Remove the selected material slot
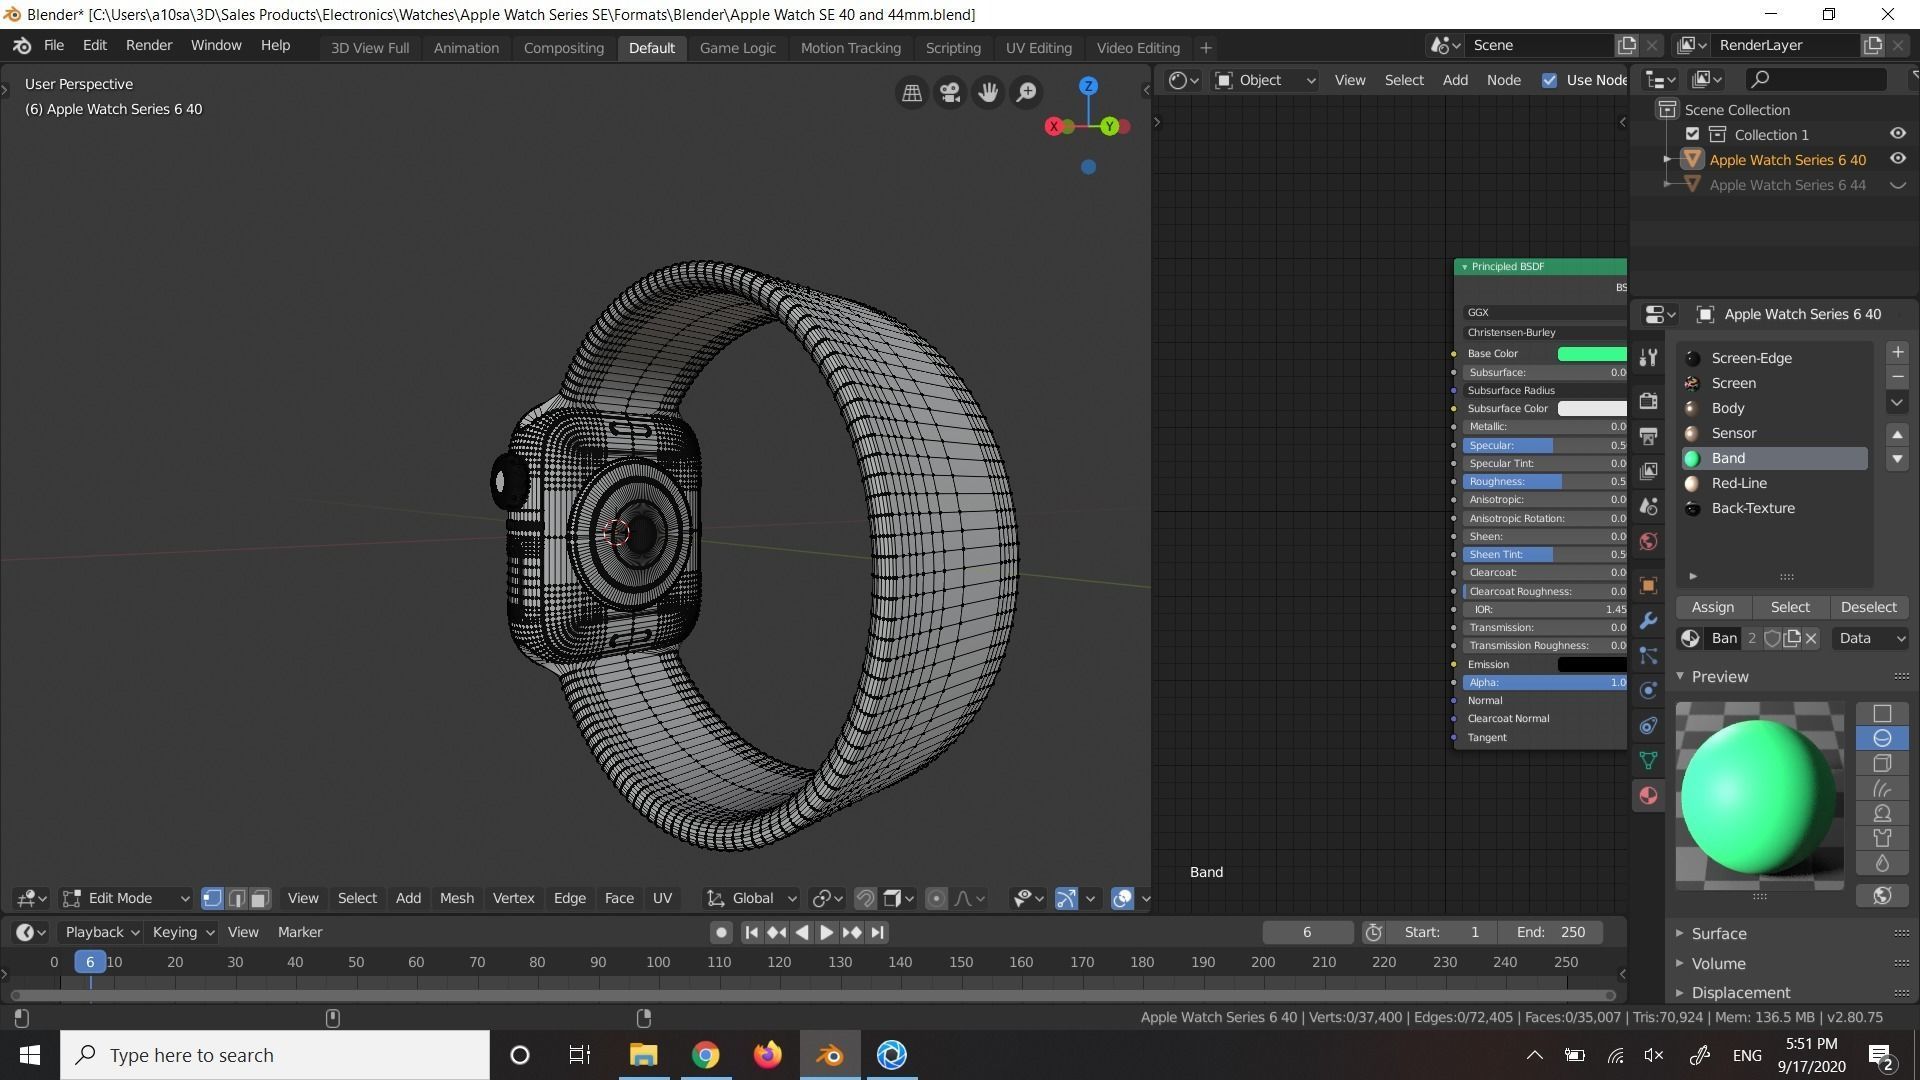 [1897, 377]
